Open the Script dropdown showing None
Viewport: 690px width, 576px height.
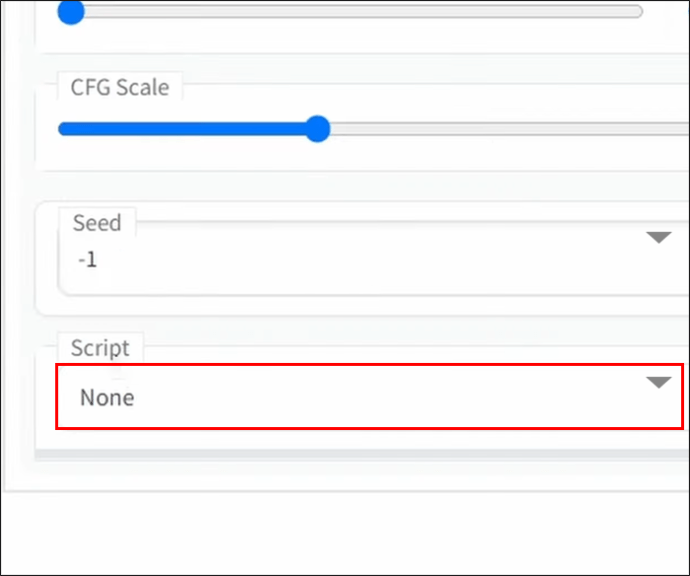pyautogui.click(x=368, y=397)
